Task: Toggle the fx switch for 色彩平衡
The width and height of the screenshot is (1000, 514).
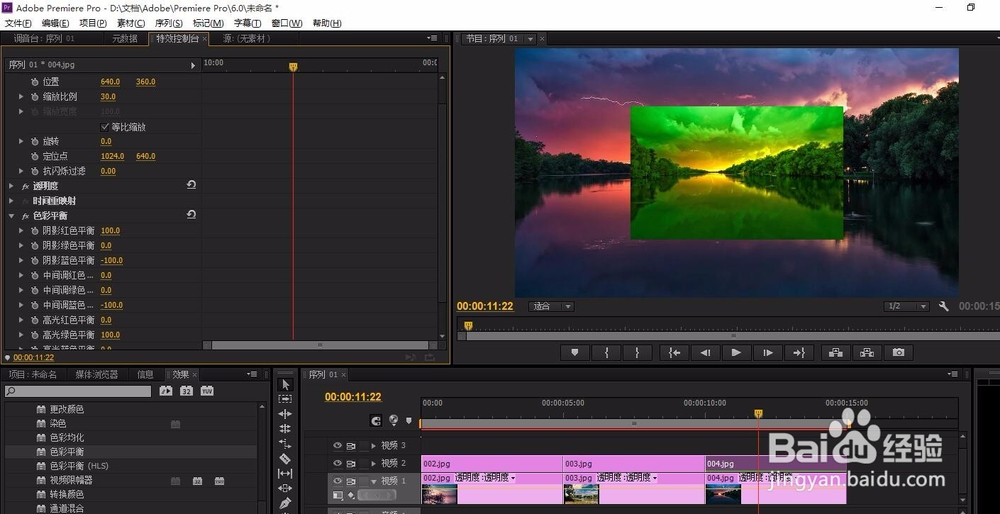Action: coord(26,216)
